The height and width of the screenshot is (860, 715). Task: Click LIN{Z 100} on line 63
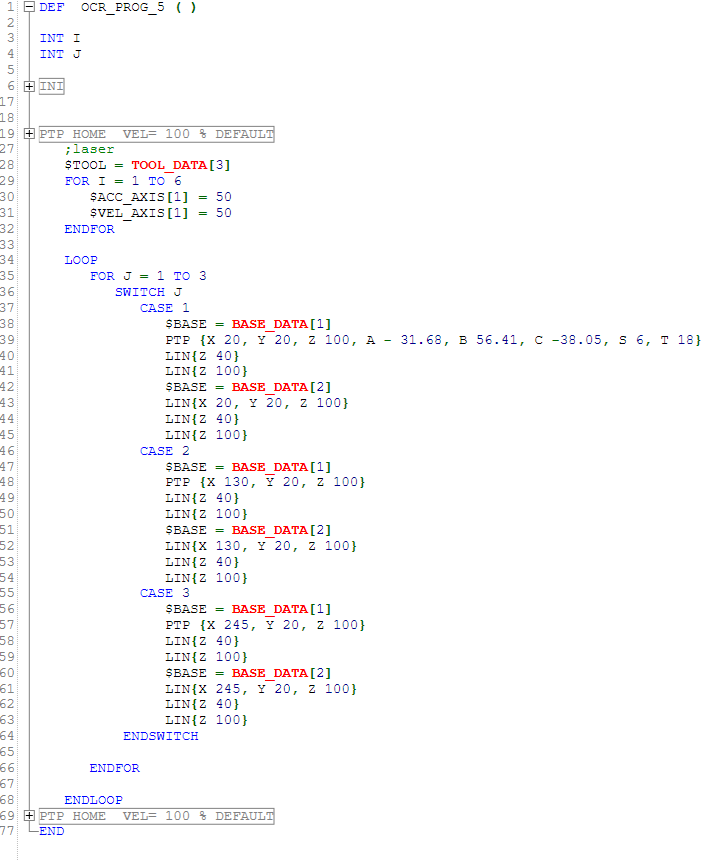click(207, 720)
